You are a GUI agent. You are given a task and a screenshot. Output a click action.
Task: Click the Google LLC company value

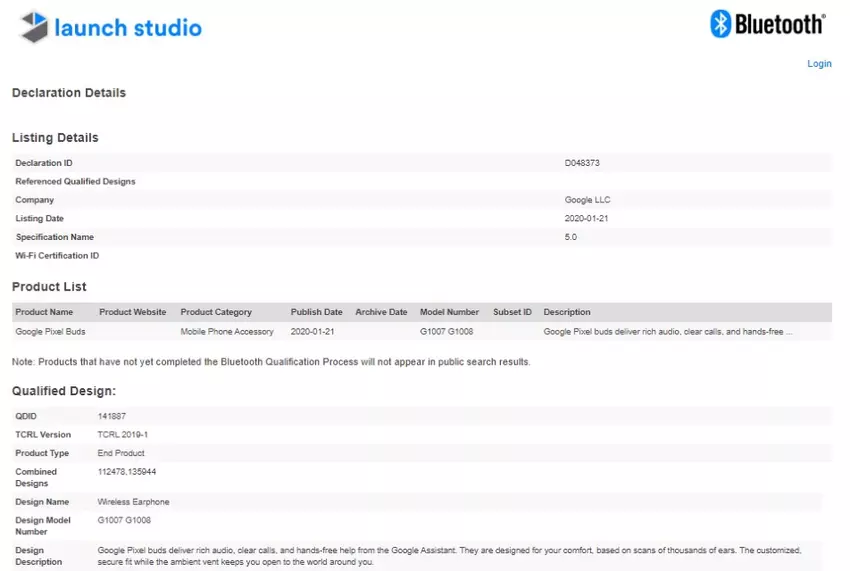585,200
